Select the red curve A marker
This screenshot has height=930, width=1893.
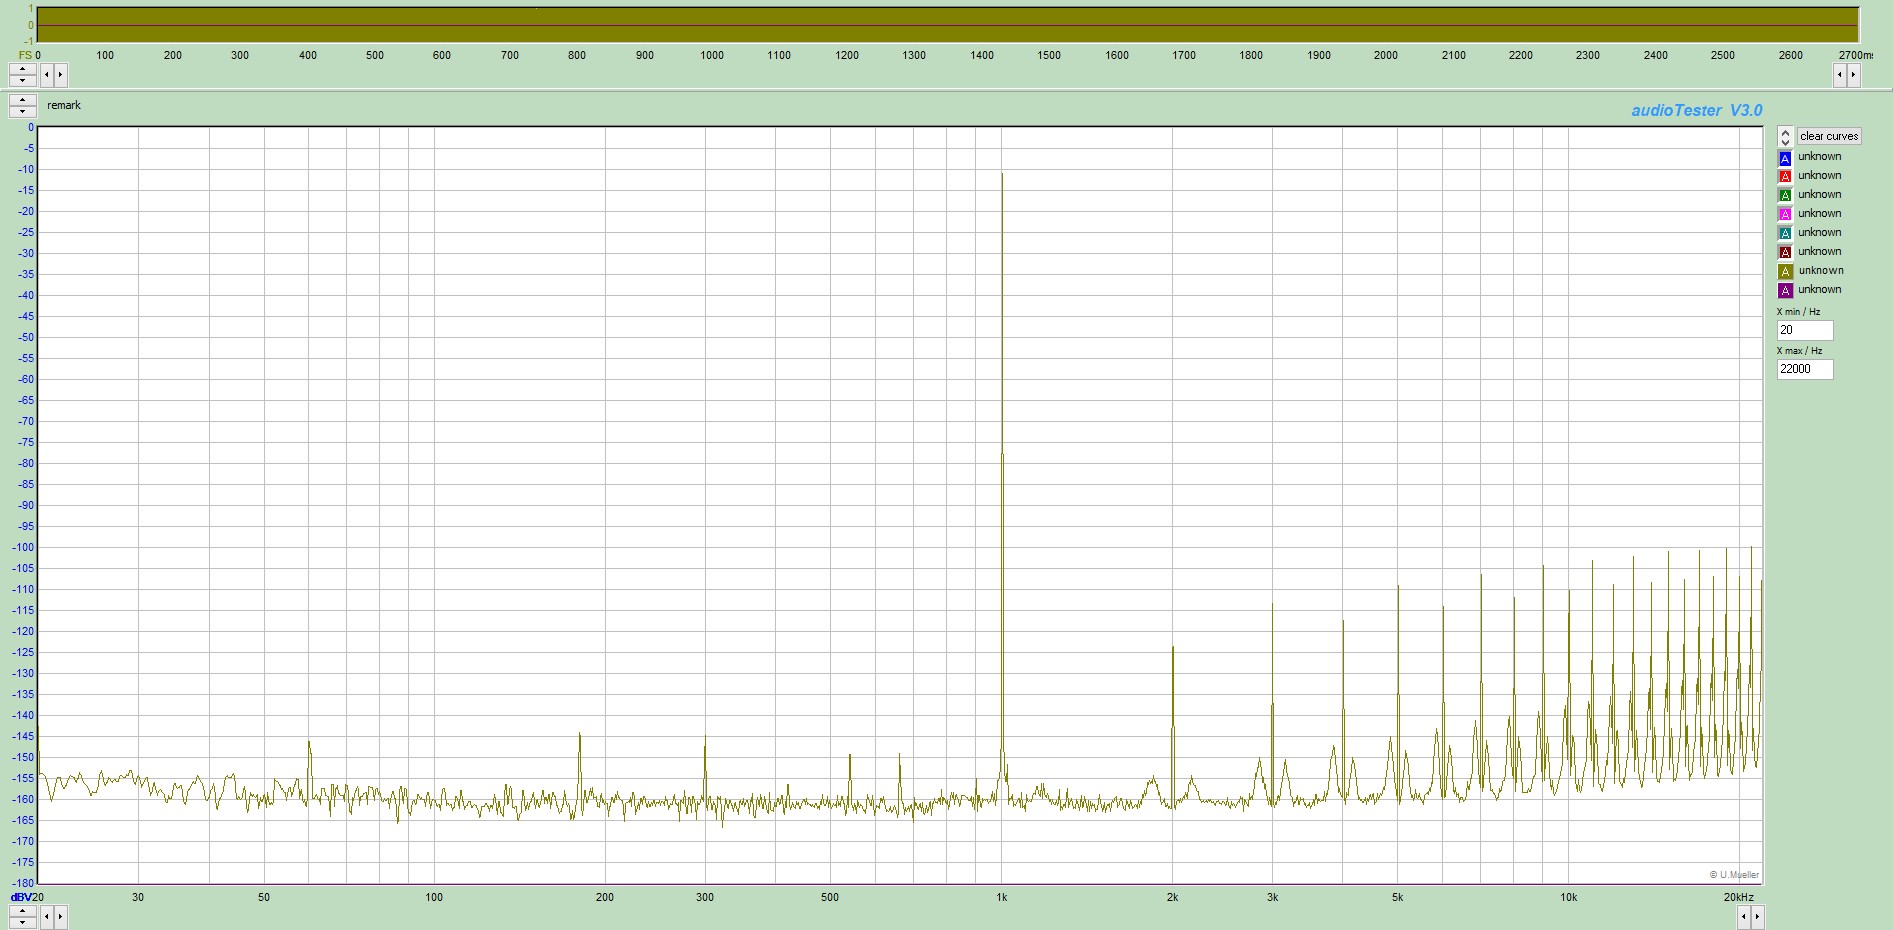(x=1785, y=177)
